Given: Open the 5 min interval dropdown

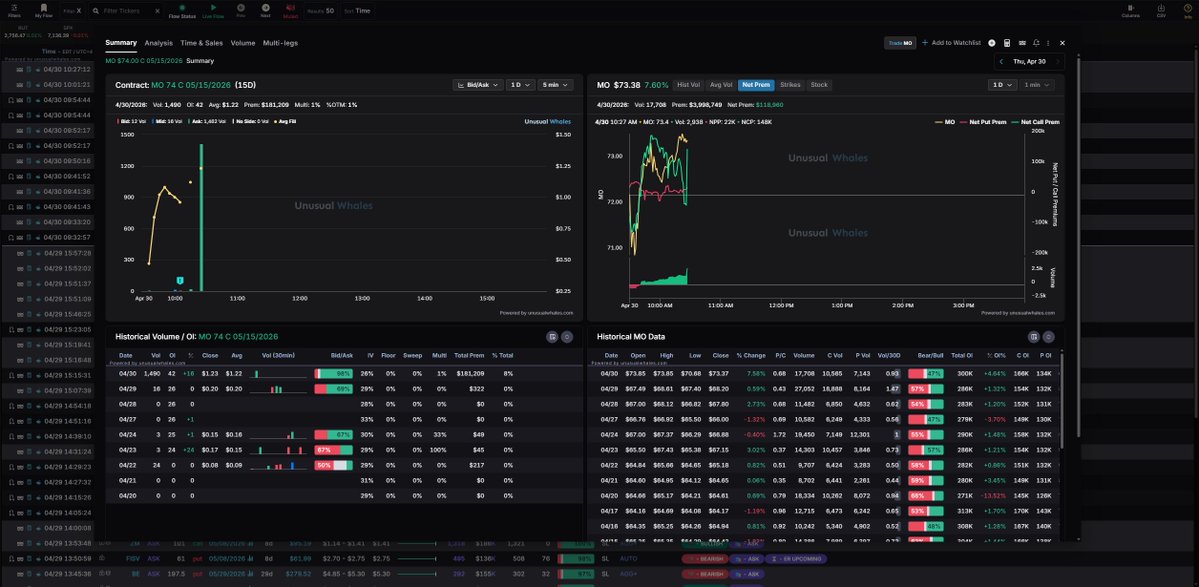Looking at the screenshot, I should pyautogui.click(x=556, y=85).
